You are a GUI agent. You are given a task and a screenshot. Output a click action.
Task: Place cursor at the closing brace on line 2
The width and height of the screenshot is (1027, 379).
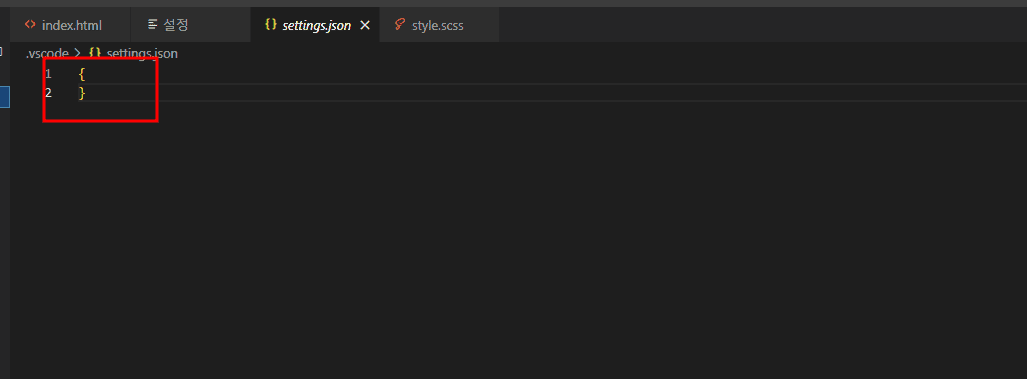click(82, 93)
